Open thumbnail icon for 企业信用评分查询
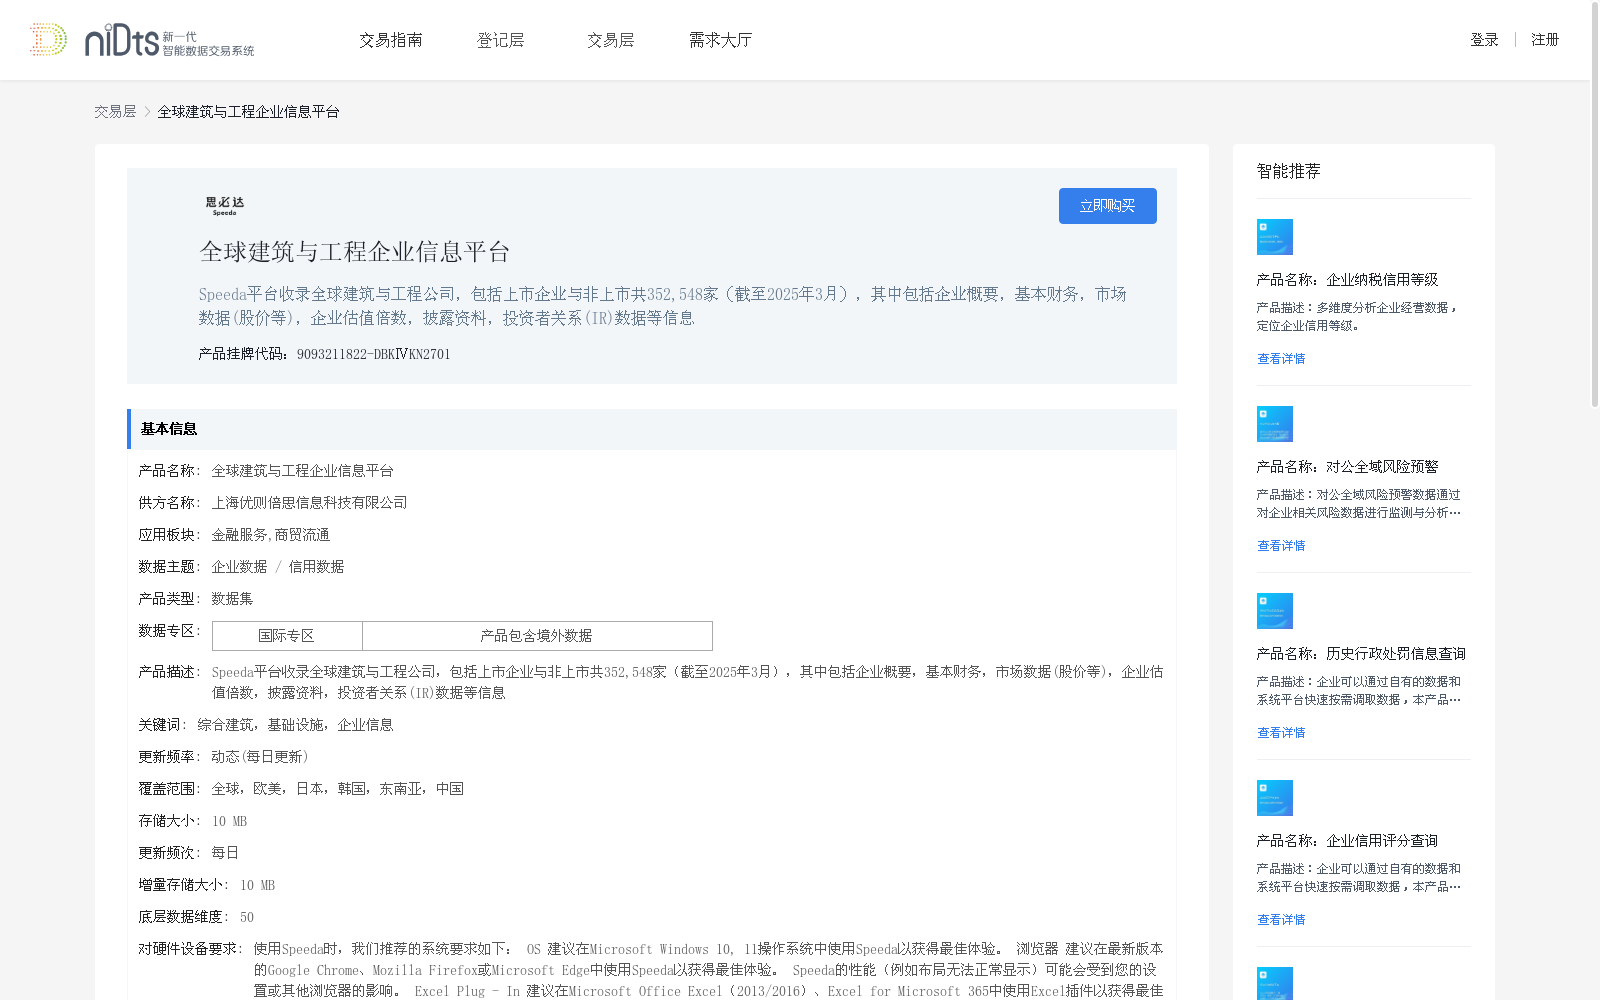1600x1000 pixels. [1274, 798]
